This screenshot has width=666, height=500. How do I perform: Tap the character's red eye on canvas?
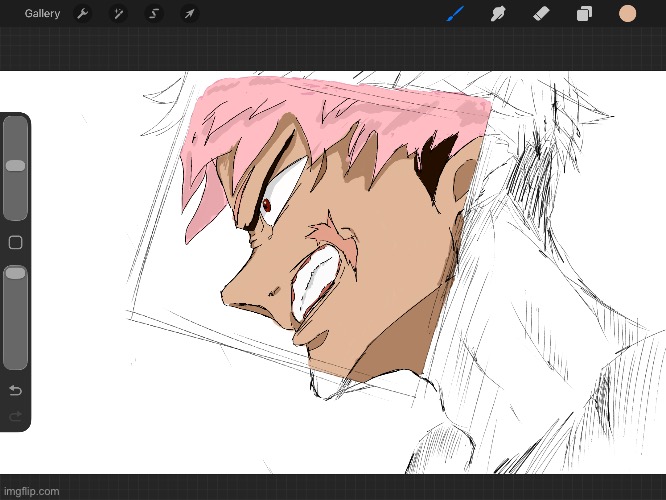(268, 206)
